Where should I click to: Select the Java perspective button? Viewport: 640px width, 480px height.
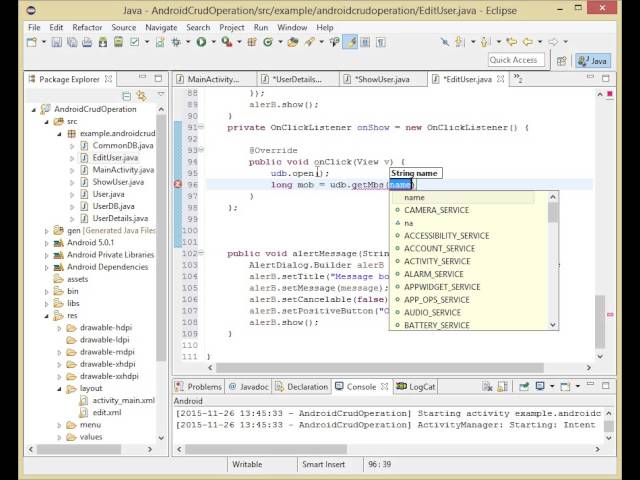(593, 61)
